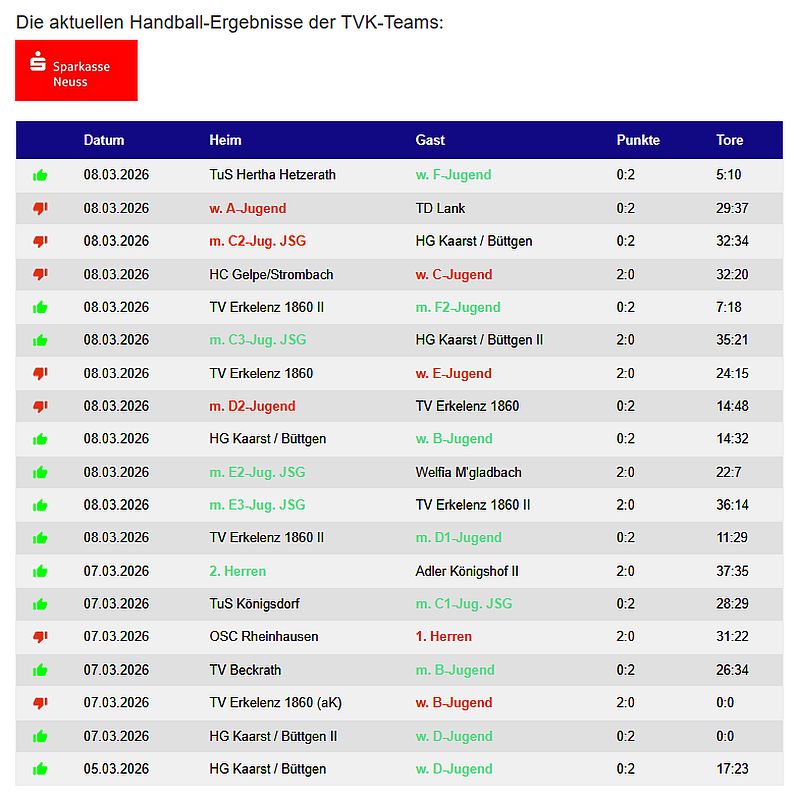
Task: Select the m. E2-Jug. JSG team link
Action: click(257, 472)
